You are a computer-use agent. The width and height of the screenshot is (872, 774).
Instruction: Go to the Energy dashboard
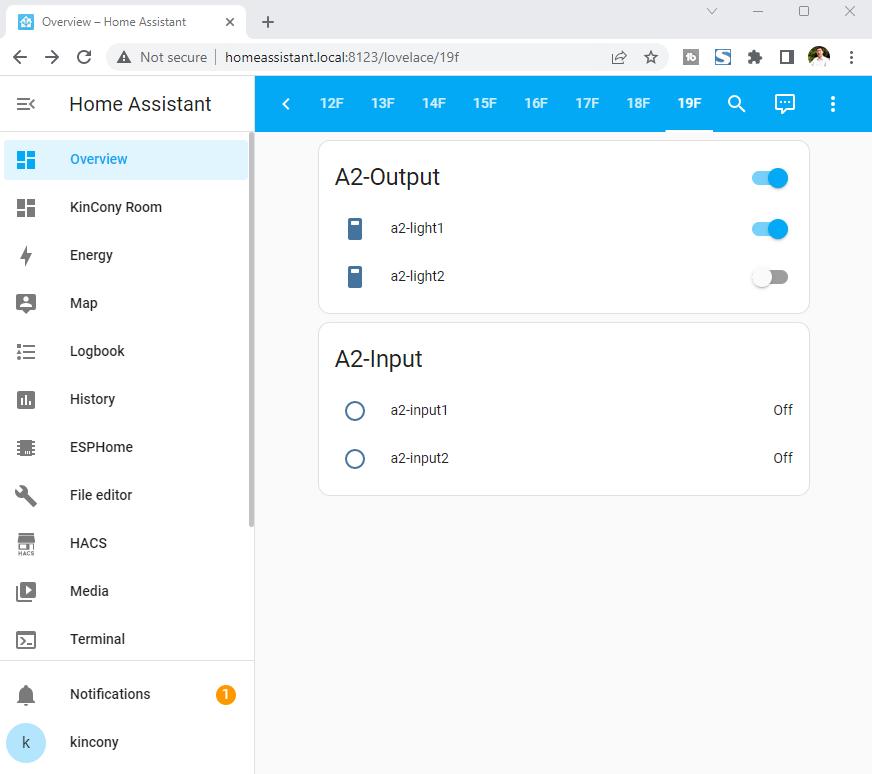[91, 255]
